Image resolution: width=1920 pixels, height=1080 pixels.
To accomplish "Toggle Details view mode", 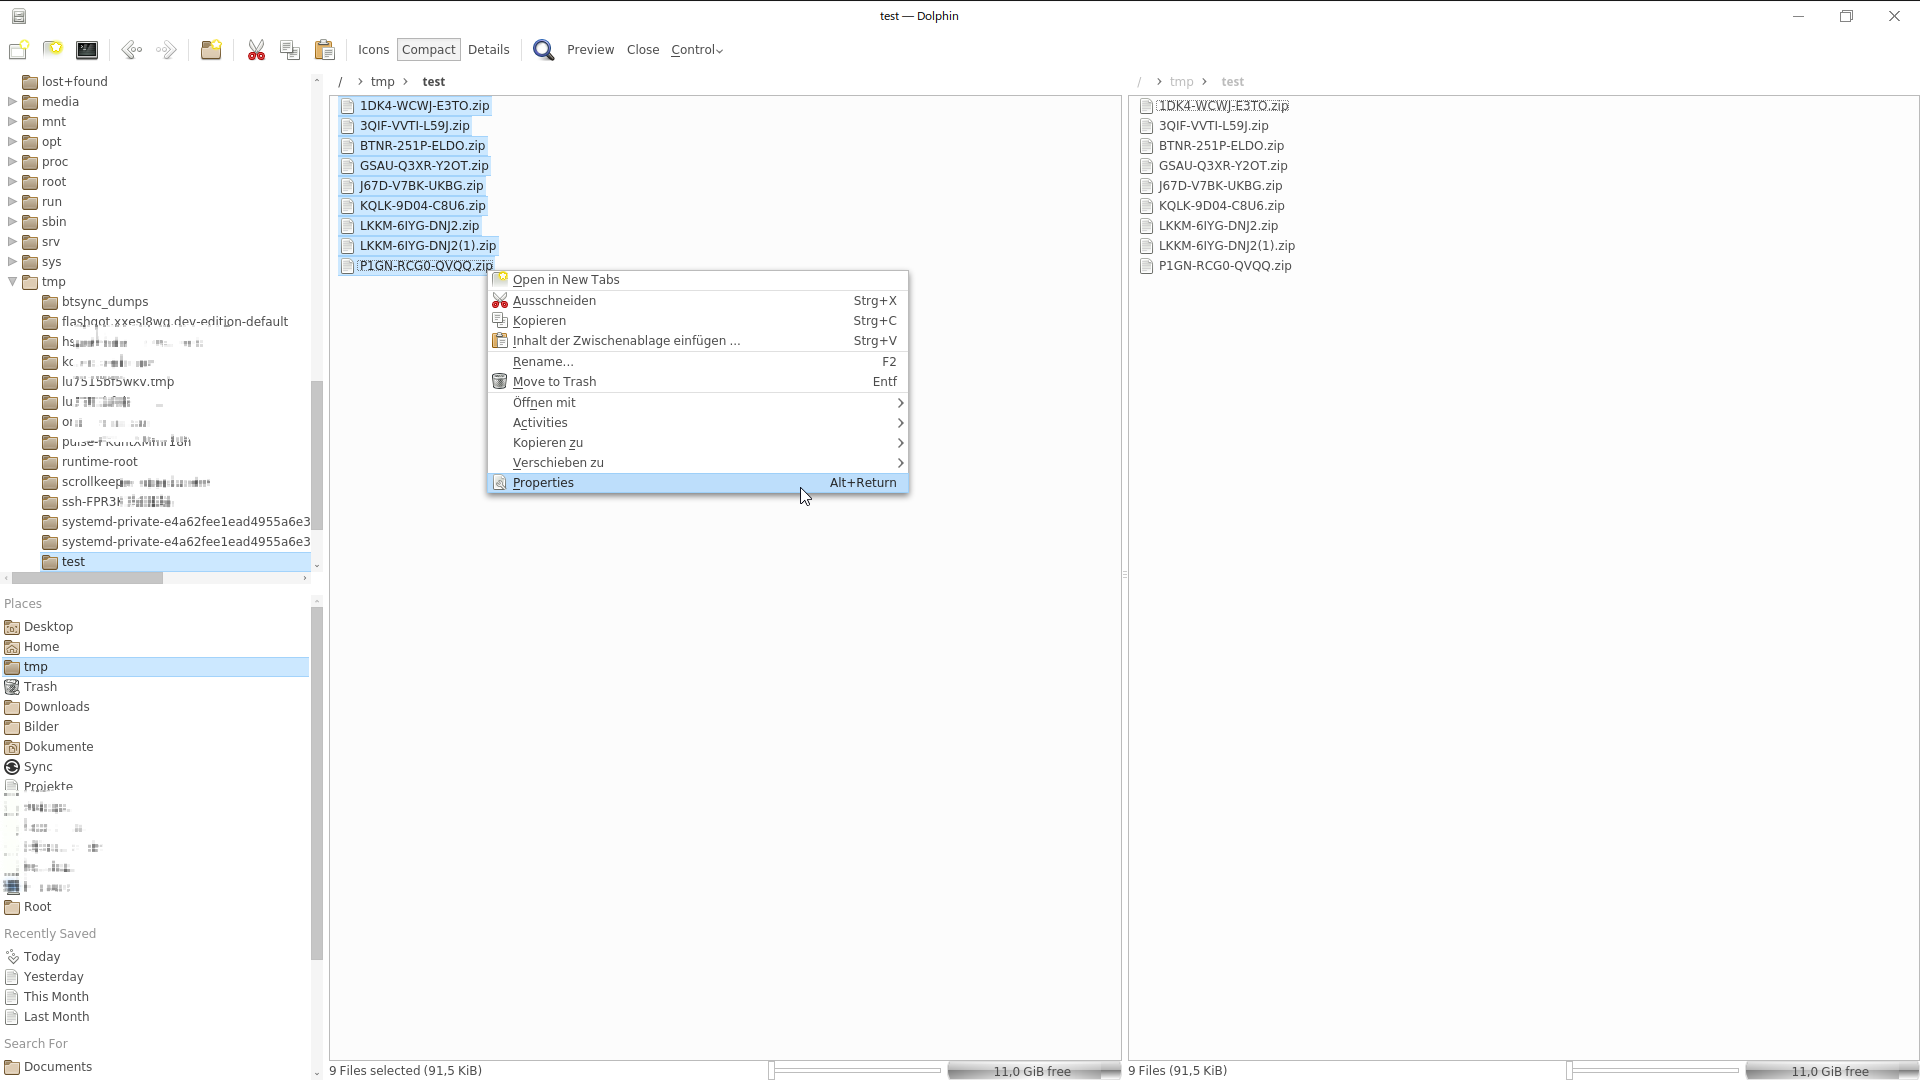I will click(x=488, y=50).
